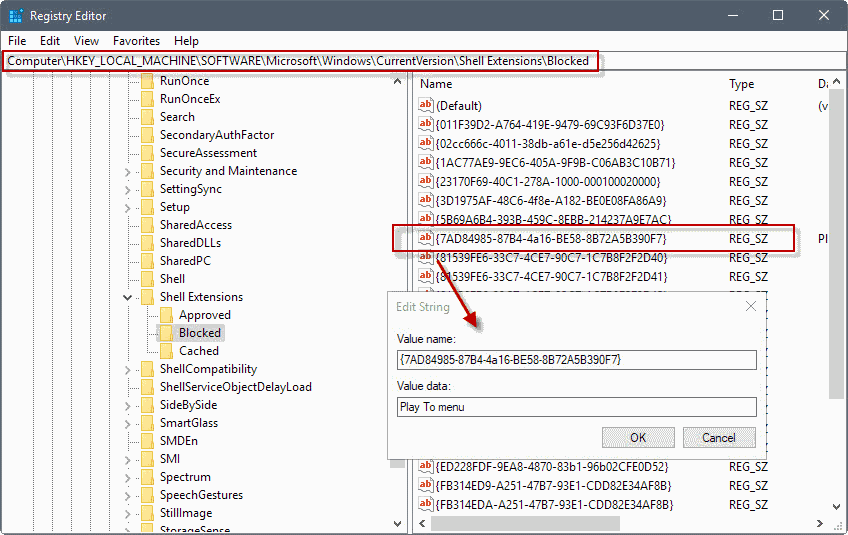Select value {81539FE6-33C7-4CE7-90C7-1C7B8F2F2D40}
This screenshot has width=848, height=535.
tap(551, 257)
